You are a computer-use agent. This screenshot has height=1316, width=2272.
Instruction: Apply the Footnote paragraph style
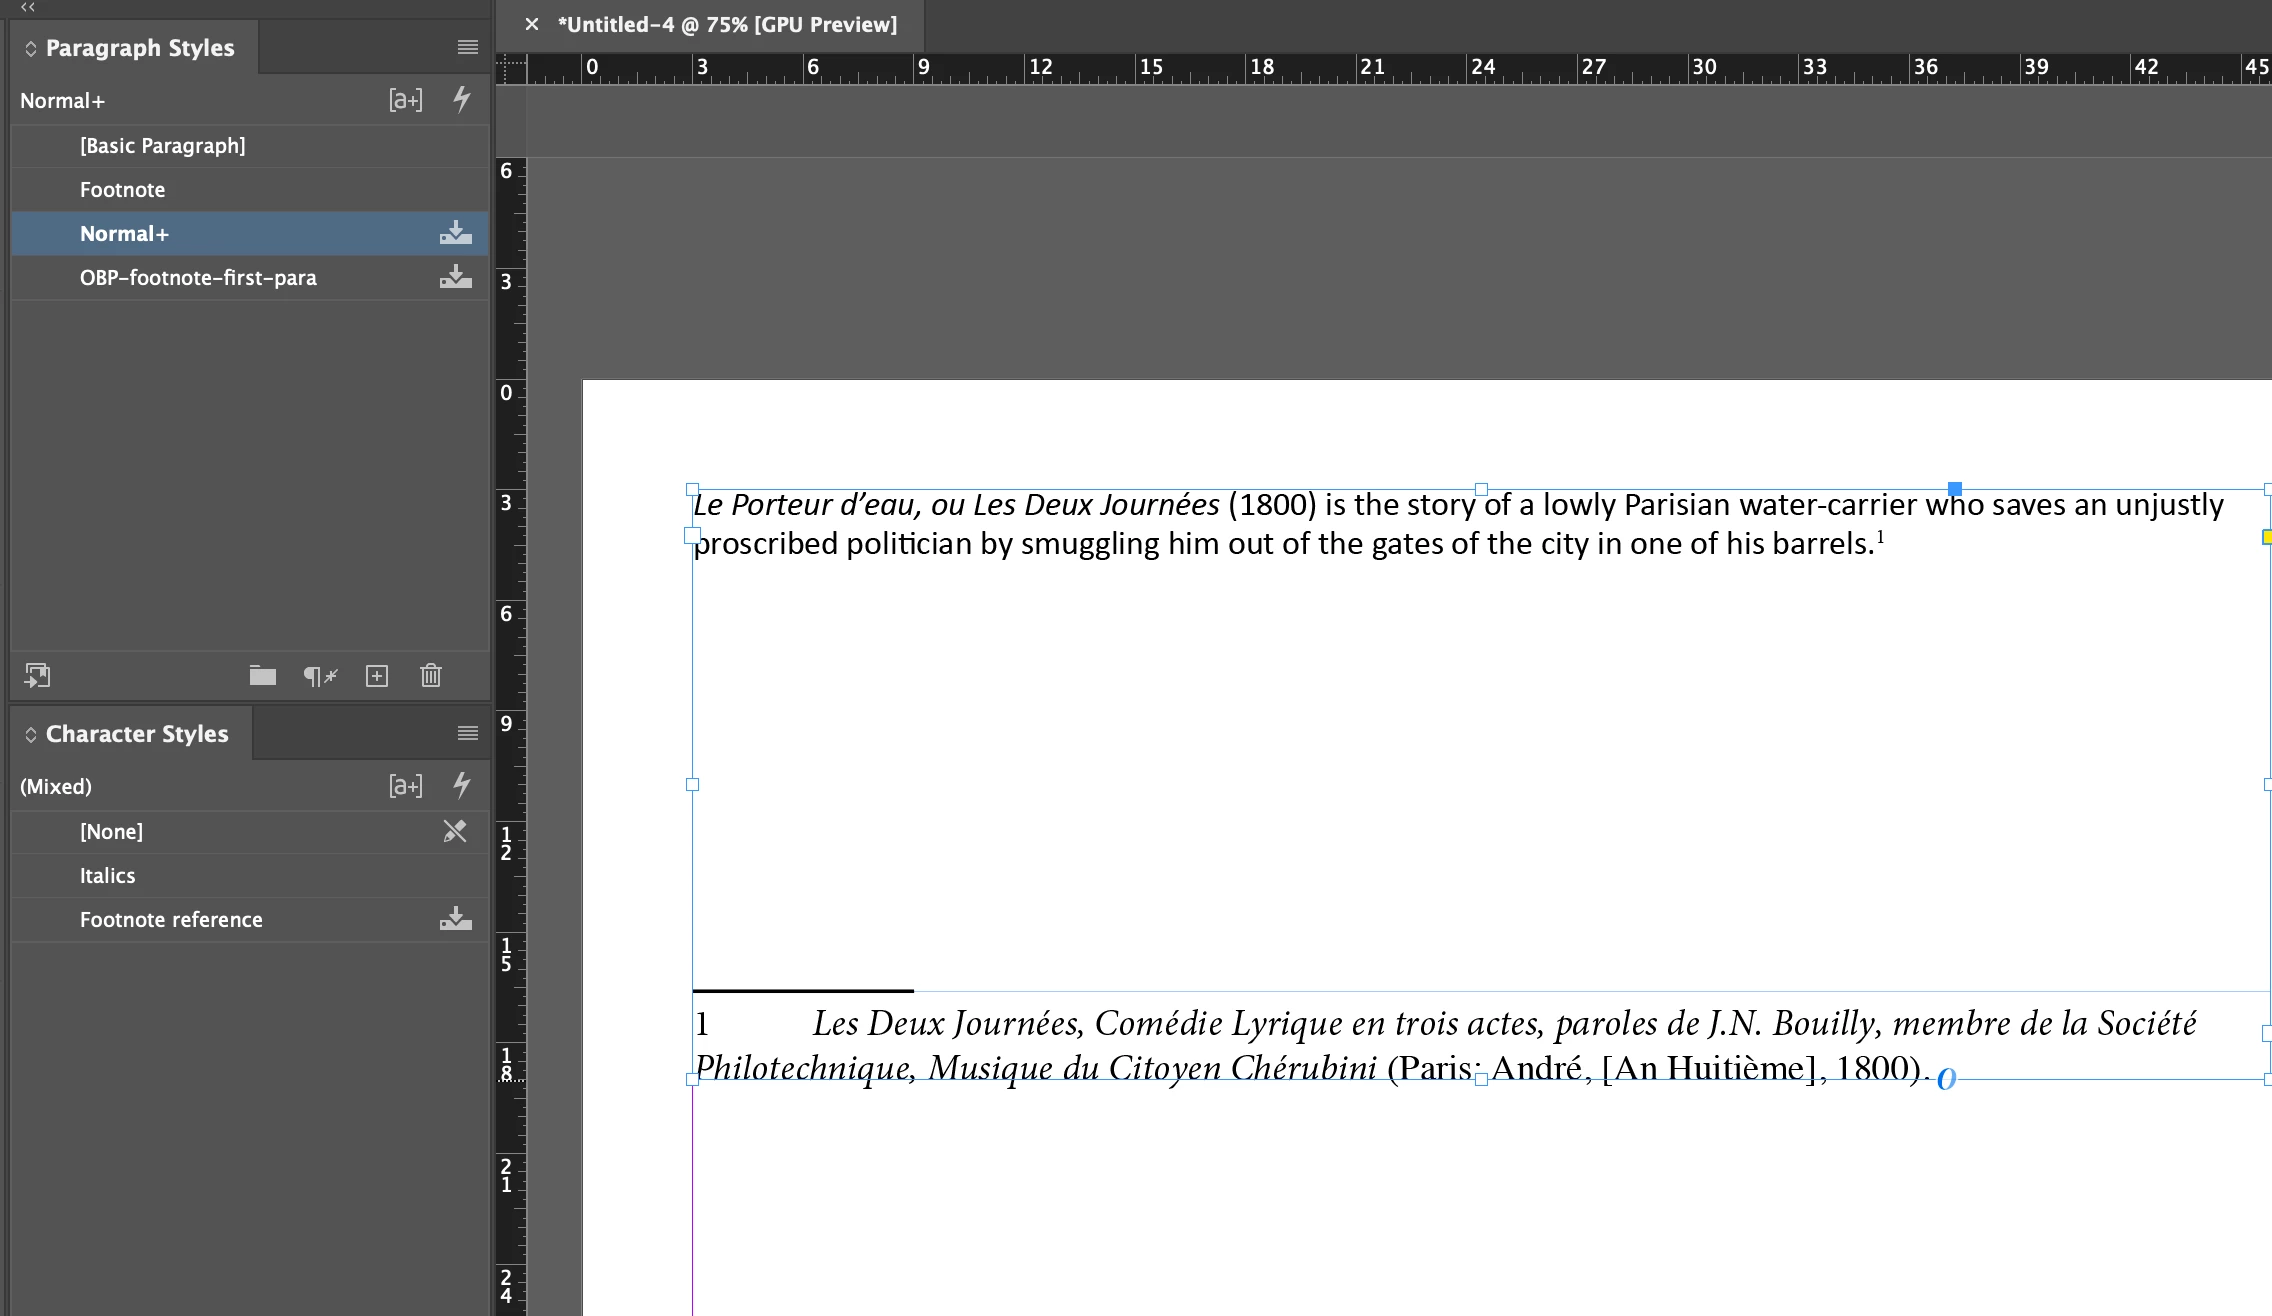pos(122,190)
